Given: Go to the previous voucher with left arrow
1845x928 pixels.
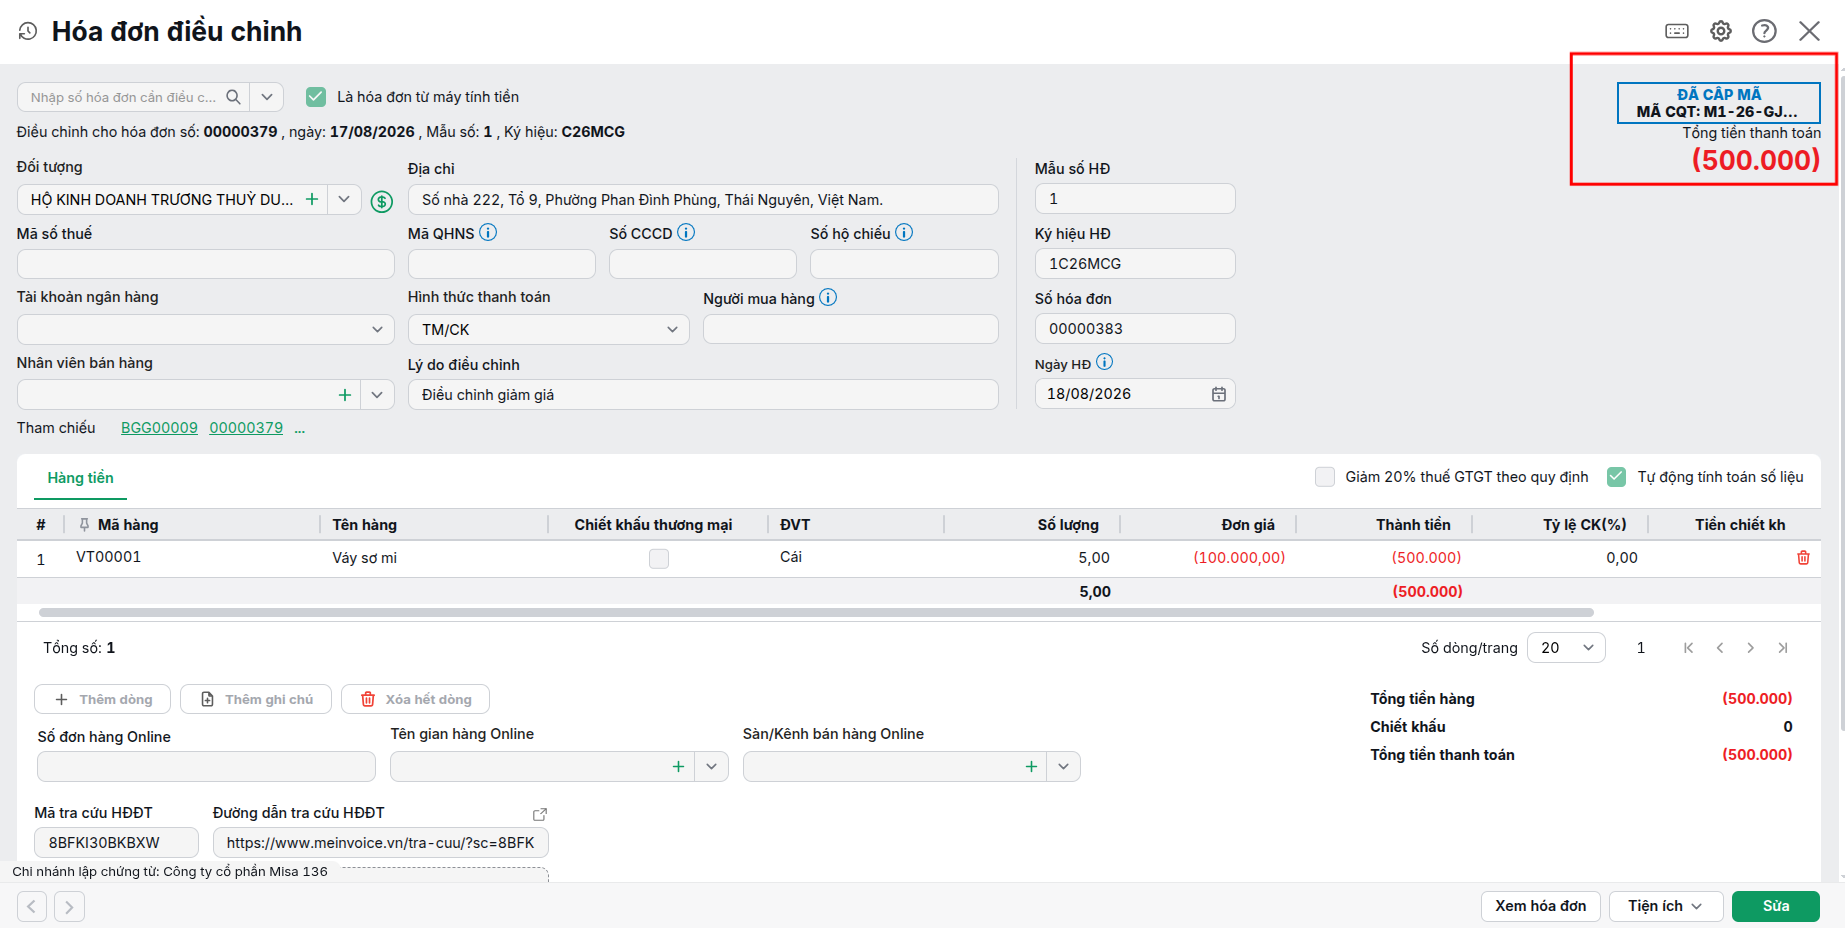Looking at the screenshot, I should (x=32, y=907).
